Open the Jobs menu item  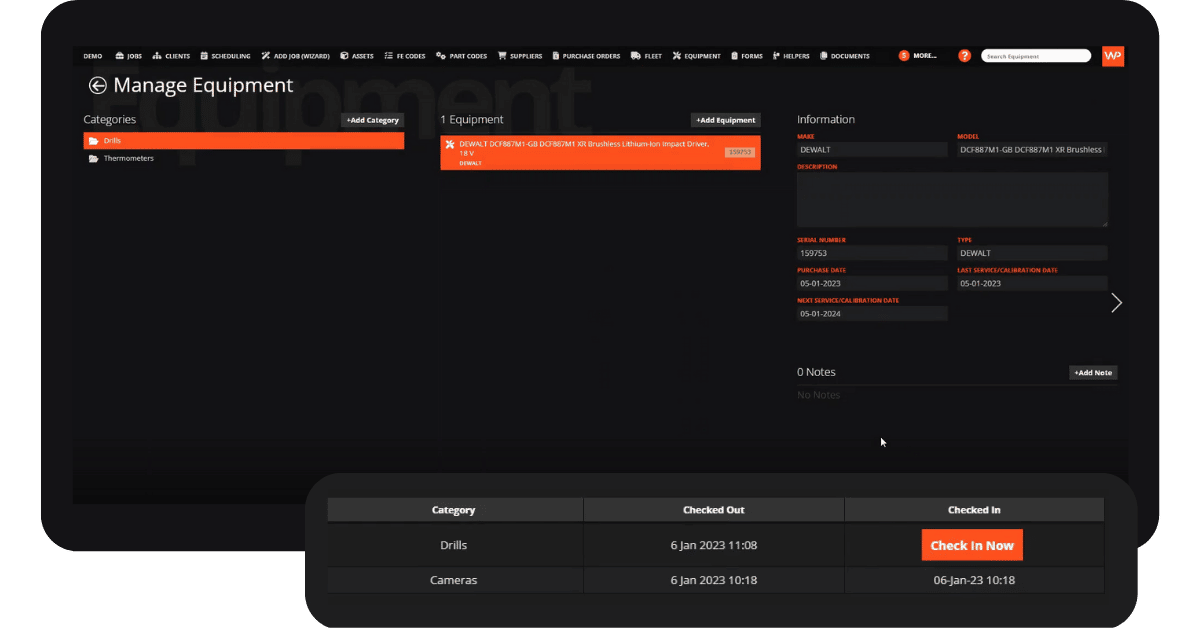click(x=129, y=56)
